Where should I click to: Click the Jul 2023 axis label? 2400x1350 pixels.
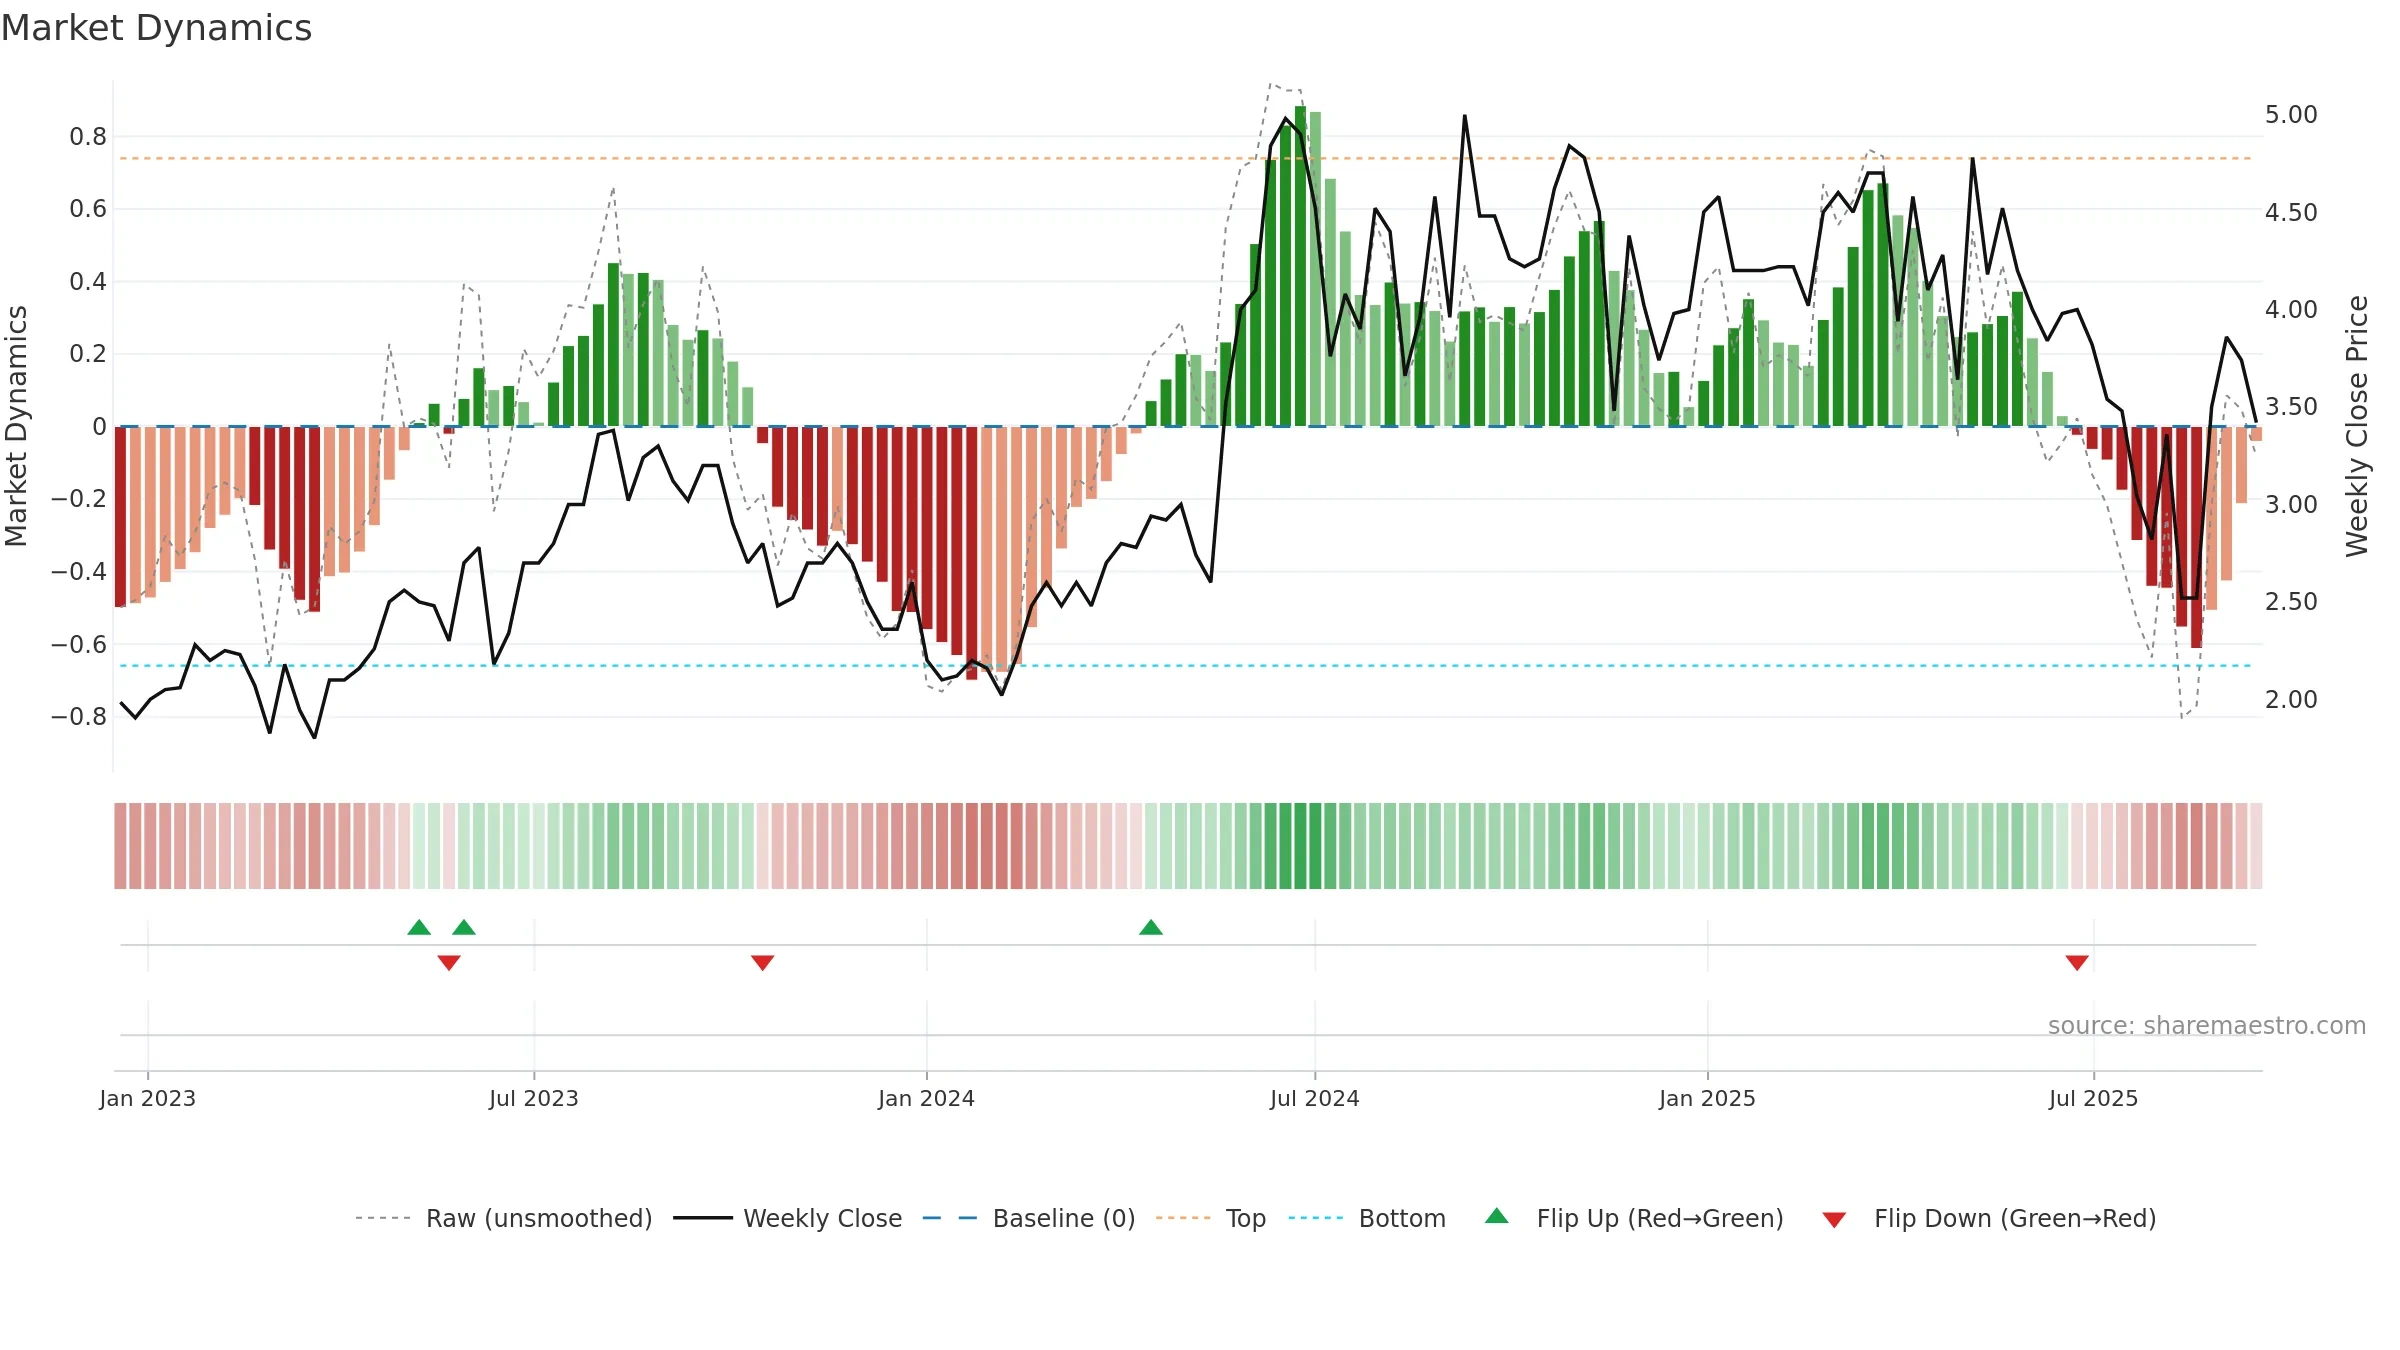tap(534, 1098)
